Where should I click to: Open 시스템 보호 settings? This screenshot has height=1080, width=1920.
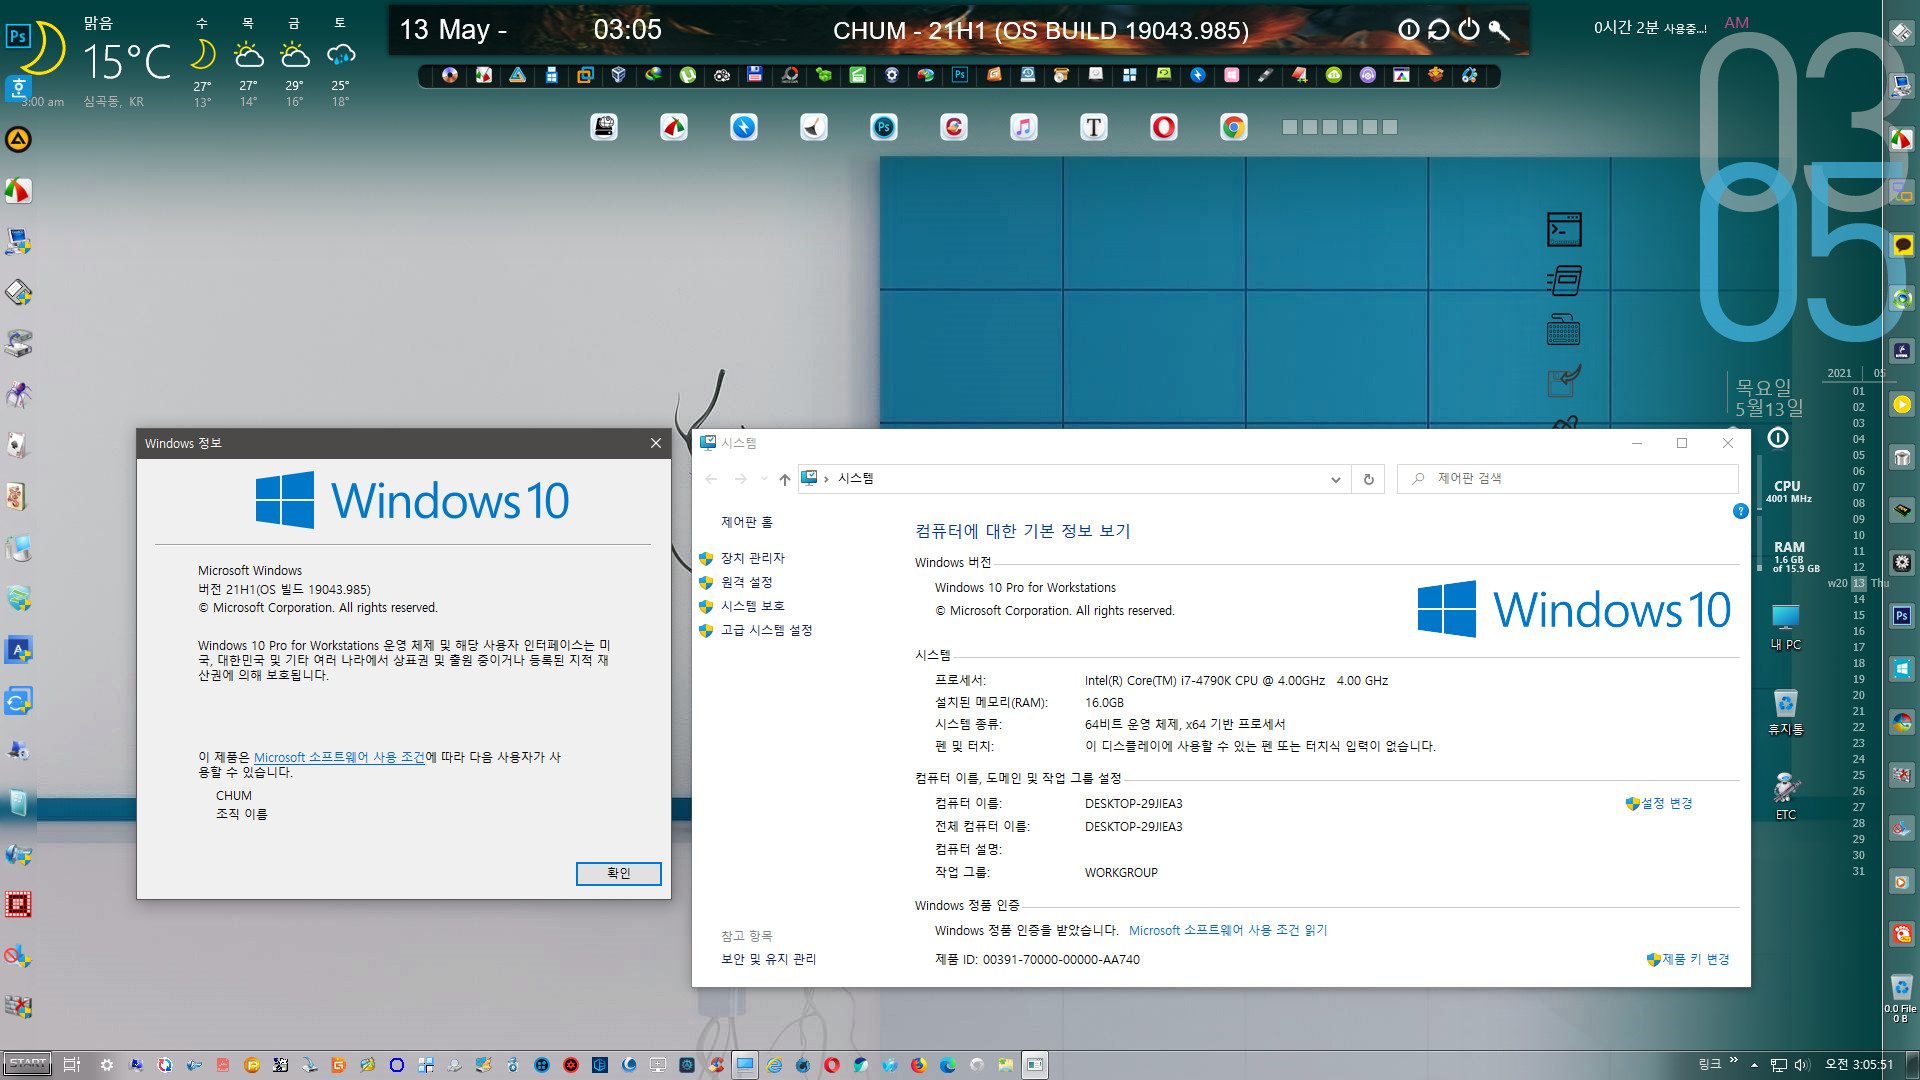(752, 606)
